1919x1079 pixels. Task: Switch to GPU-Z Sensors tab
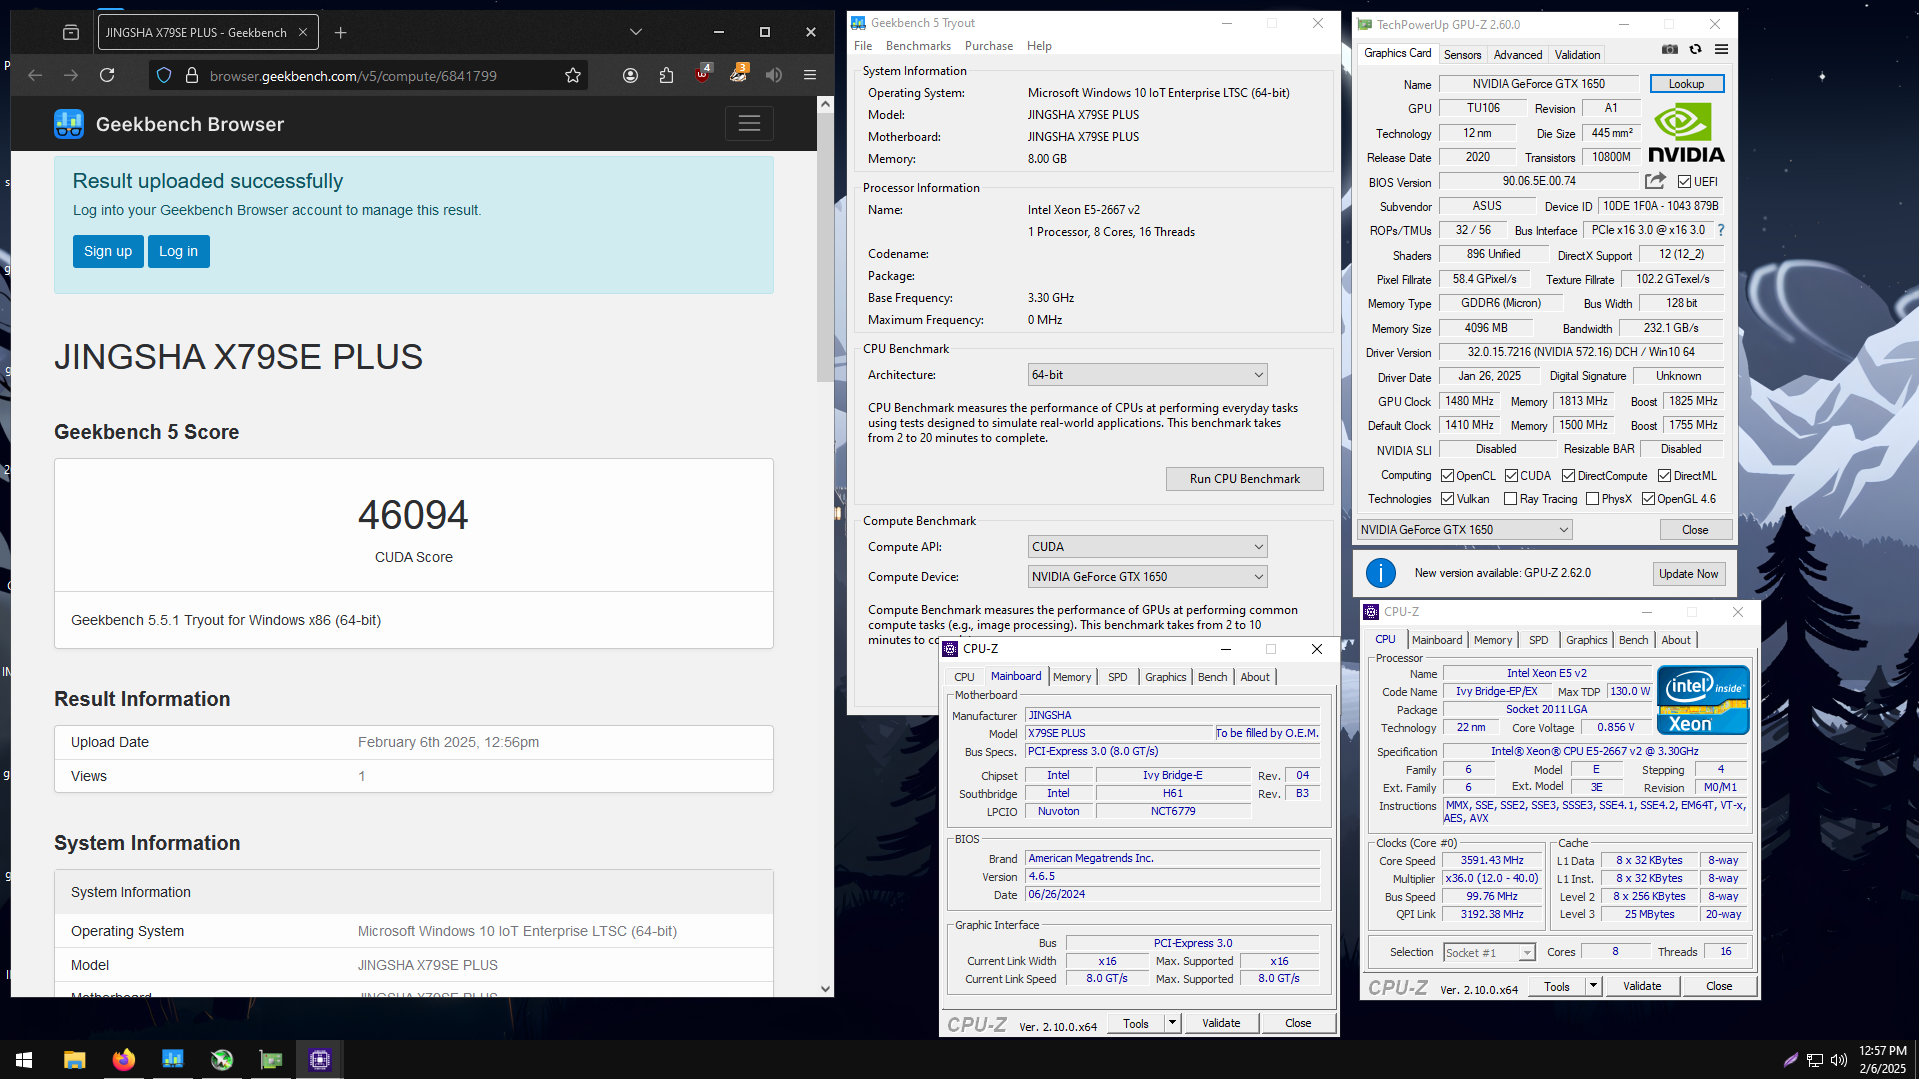tap(1462, 55)
